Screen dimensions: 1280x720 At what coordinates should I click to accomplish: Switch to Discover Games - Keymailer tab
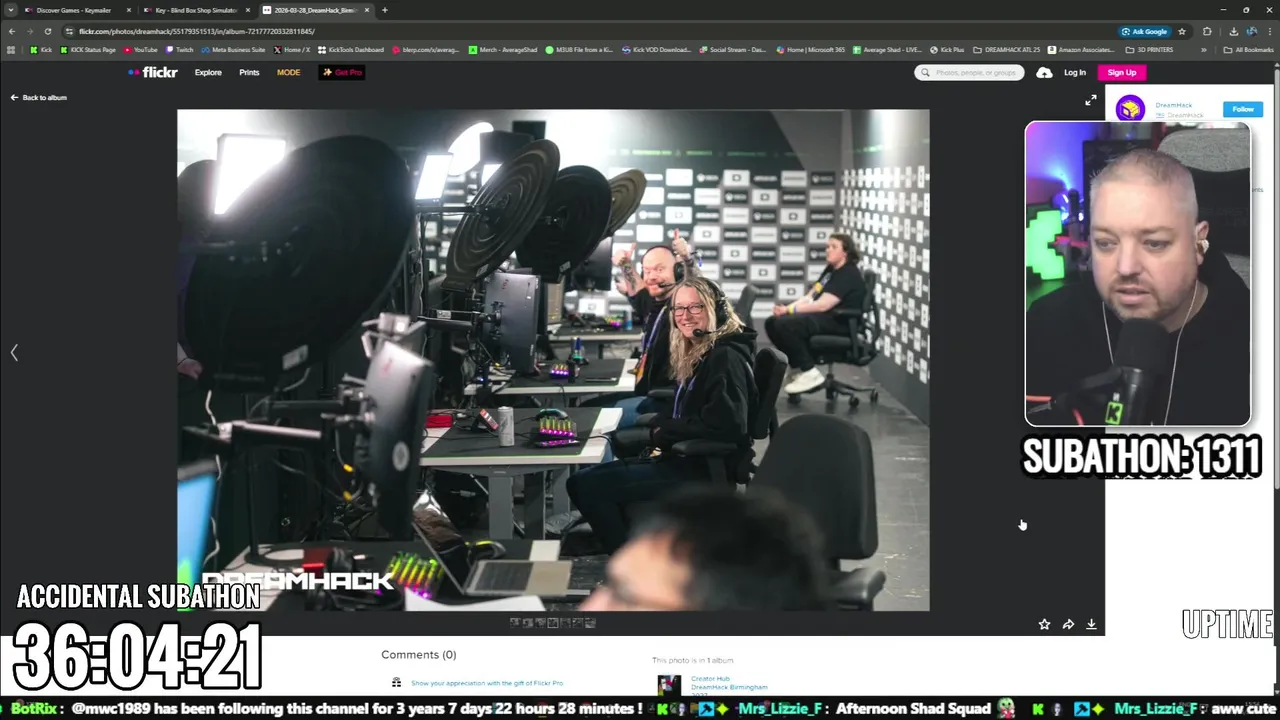tap(78, 10)
